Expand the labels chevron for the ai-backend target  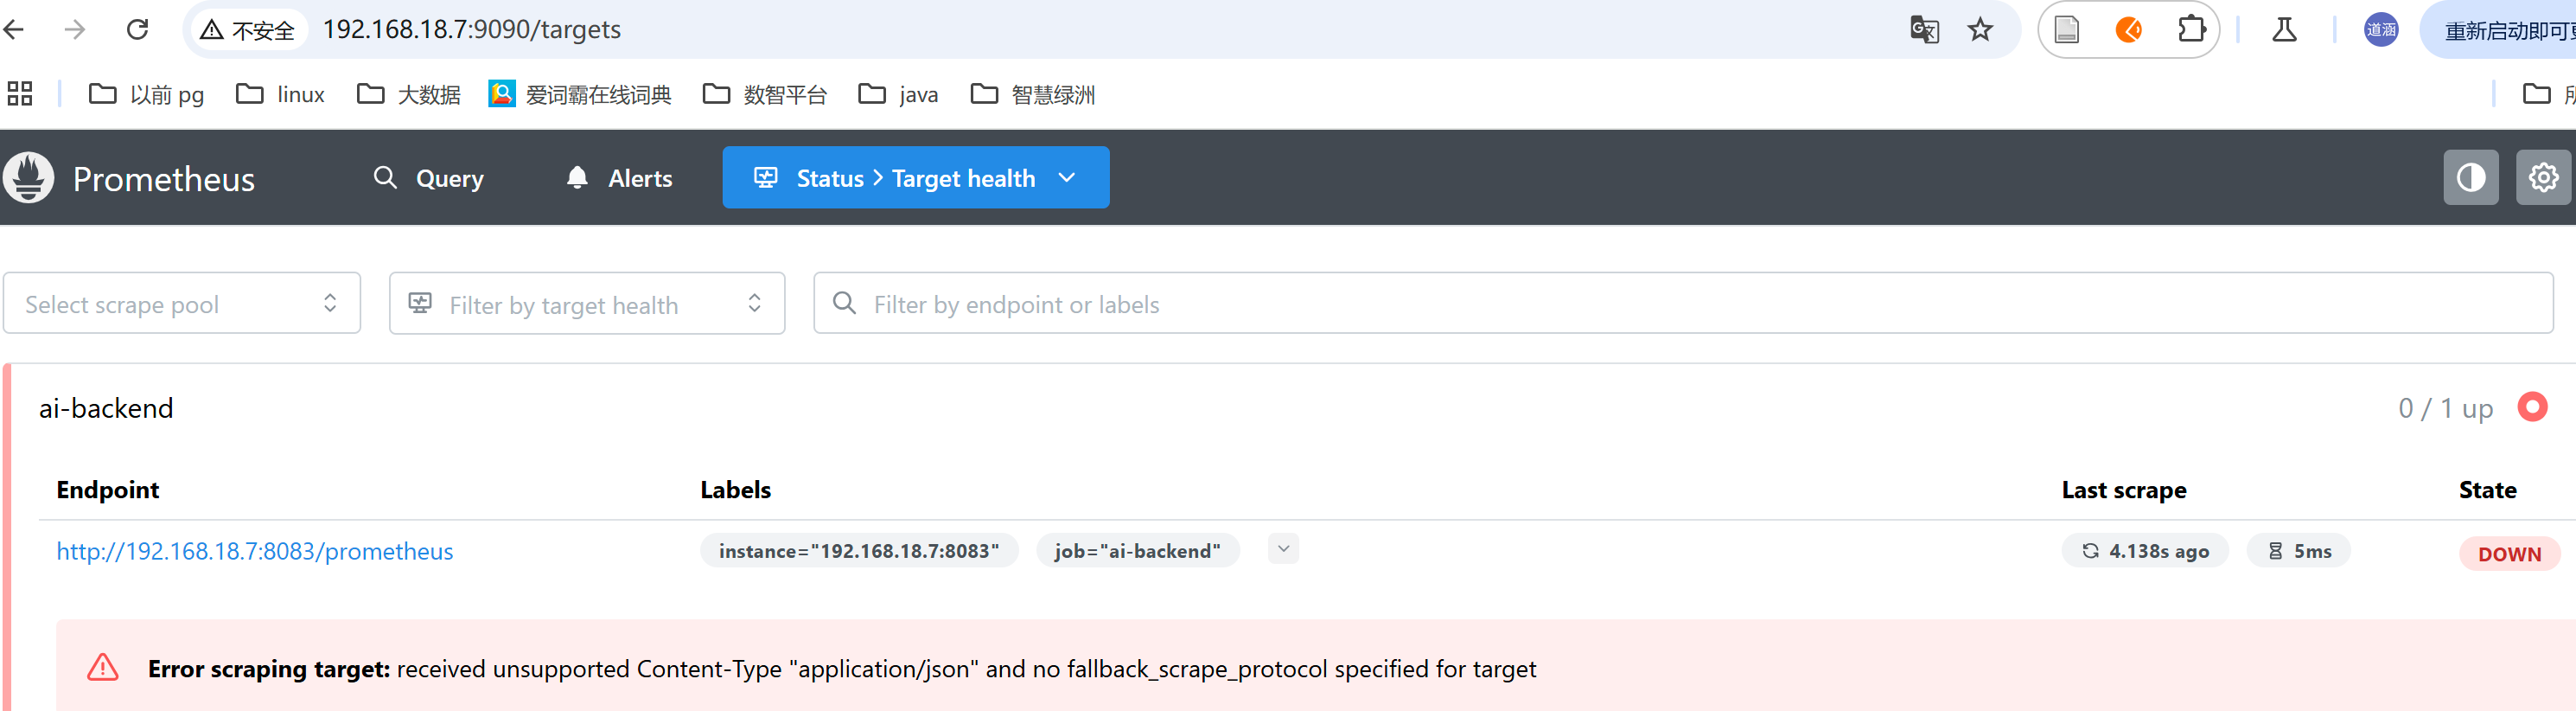coord(1283,549)
